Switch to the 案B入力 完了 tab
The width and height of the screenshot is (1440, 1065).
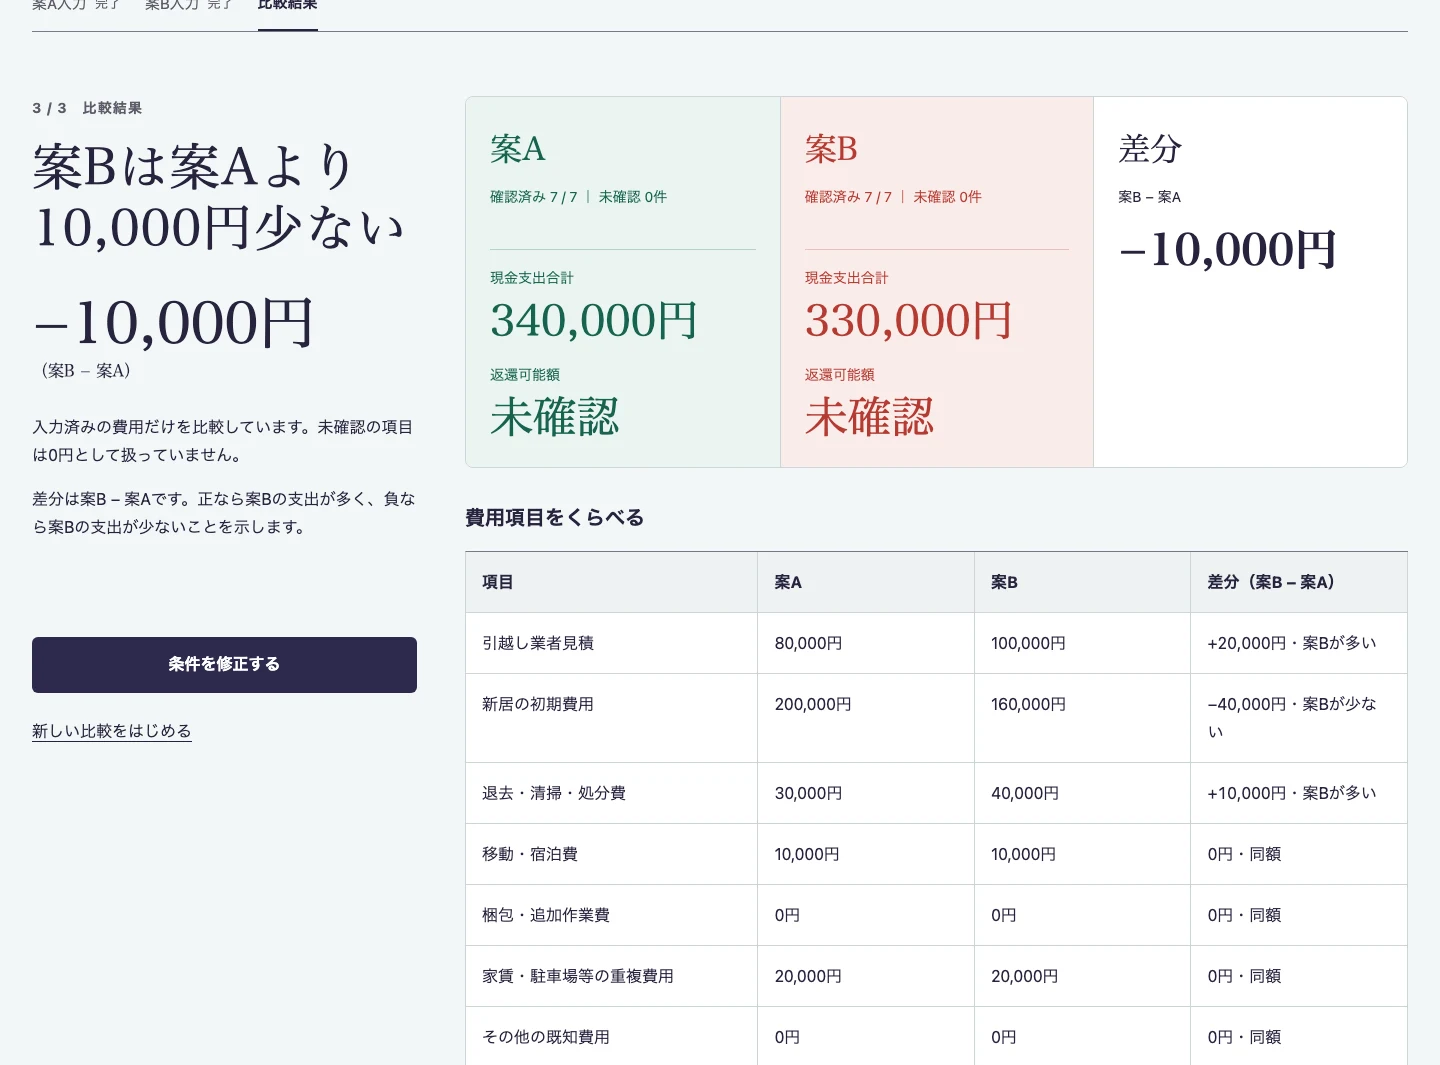189,5
